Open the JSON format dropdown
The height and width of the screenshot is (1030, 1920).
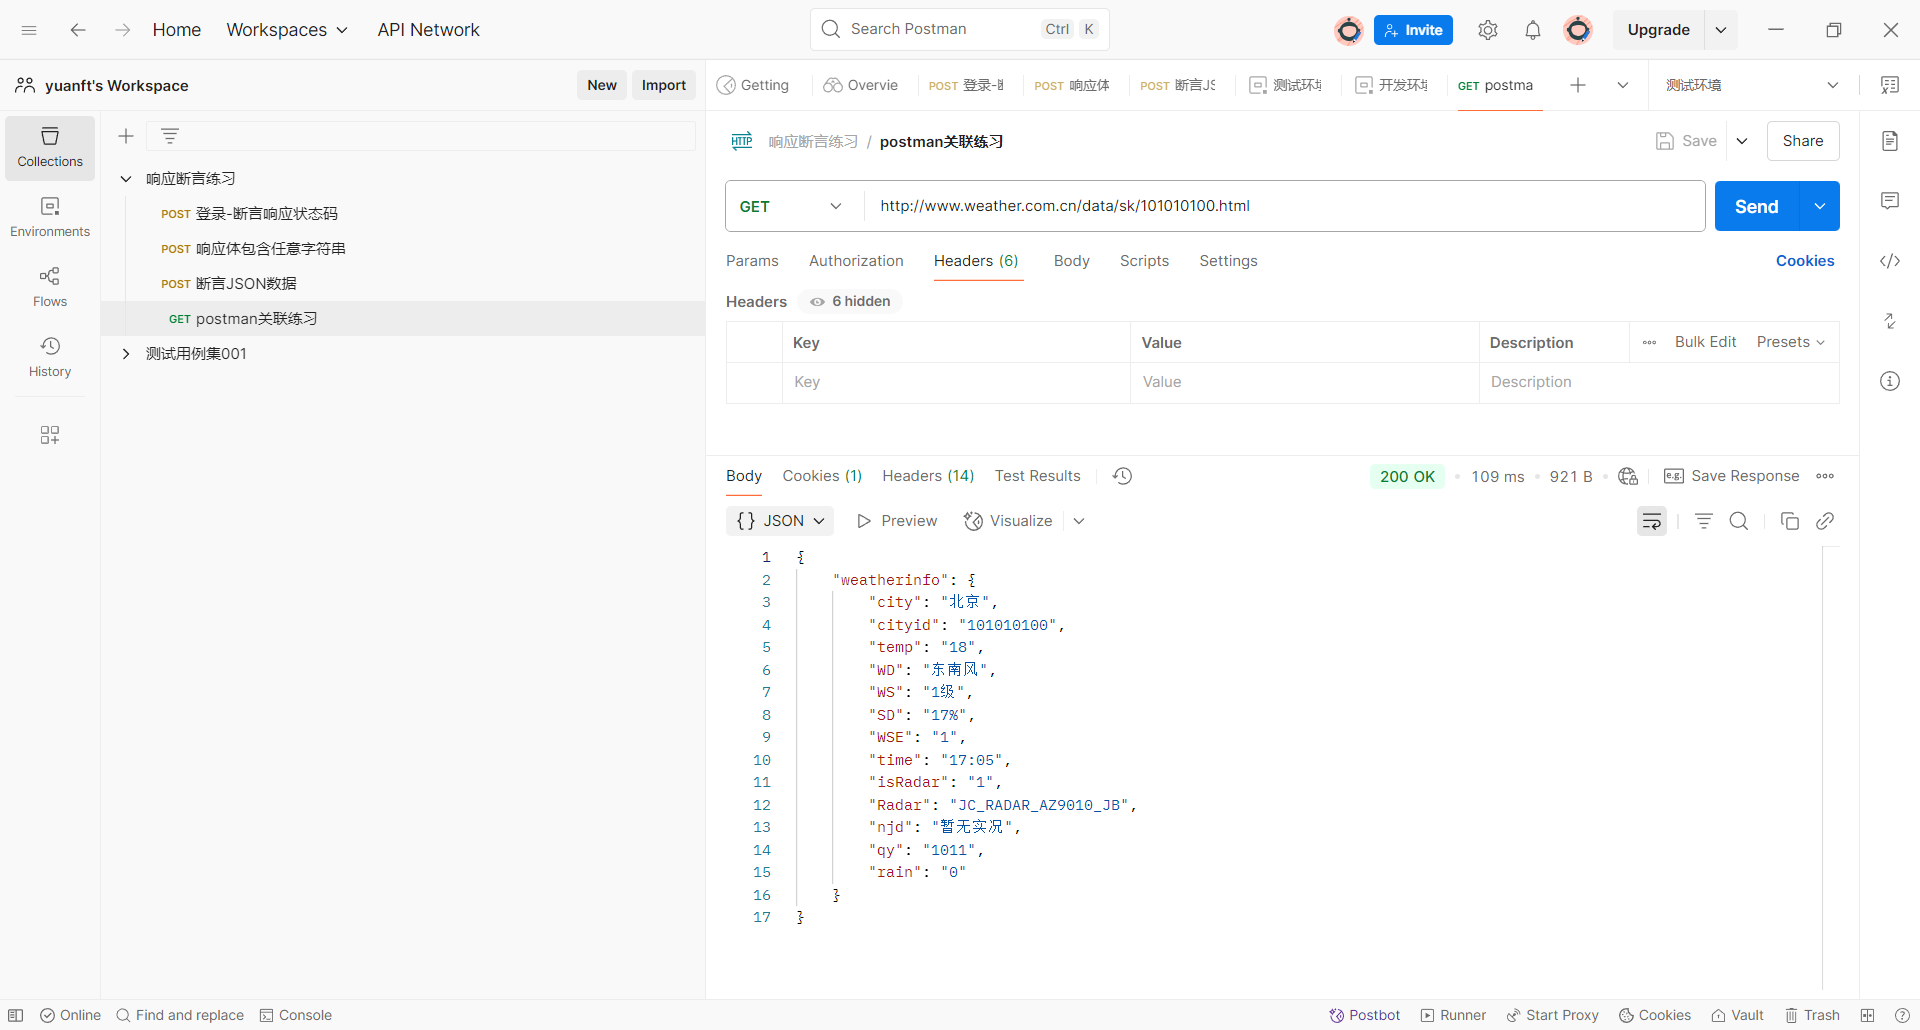(x=780, y=521)
